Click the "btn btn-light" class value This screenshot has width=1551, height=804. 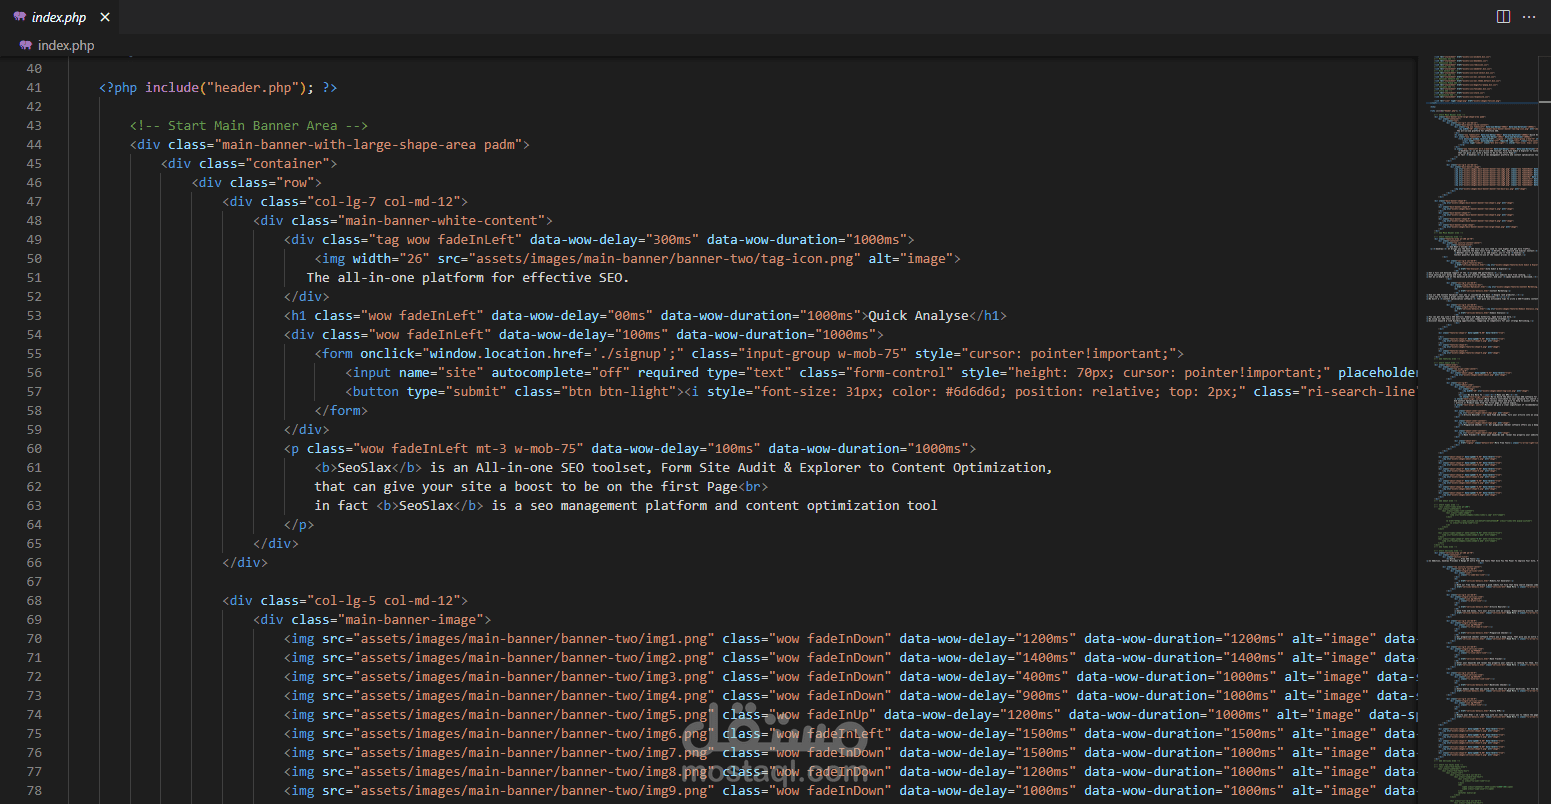pos(622,391)
